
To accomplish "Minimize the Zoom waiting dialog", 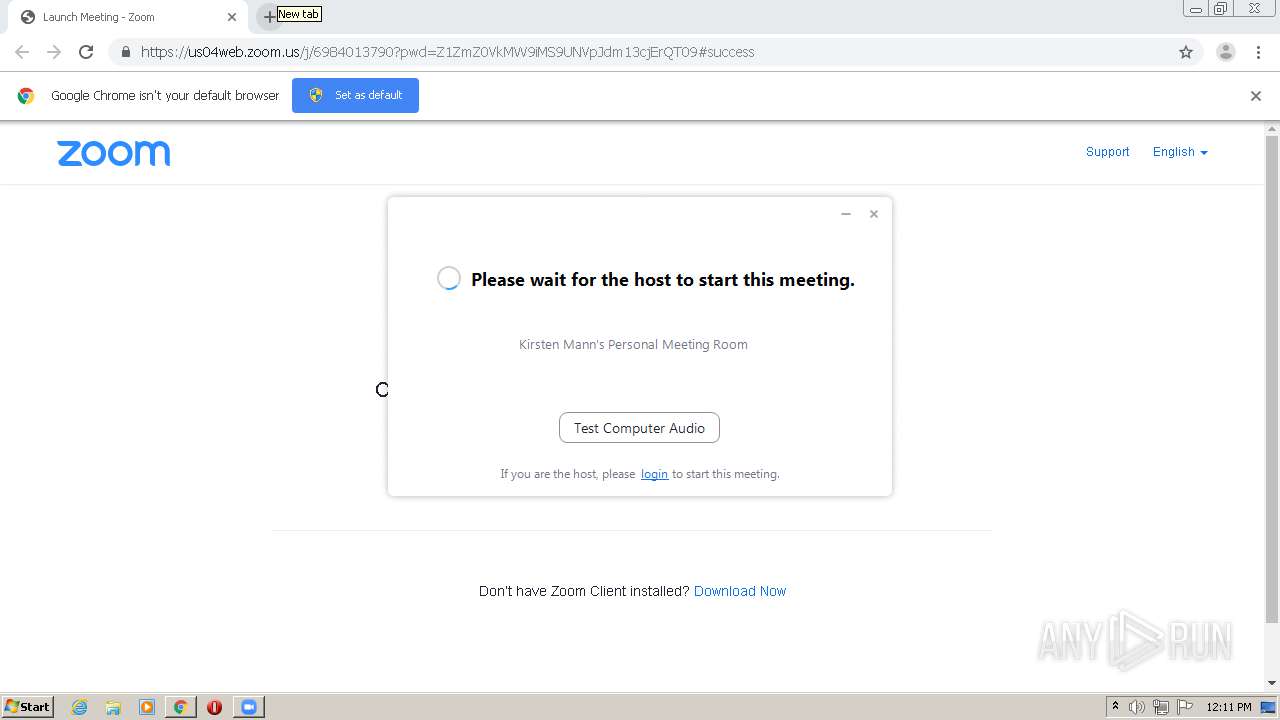I will [846, 214].
